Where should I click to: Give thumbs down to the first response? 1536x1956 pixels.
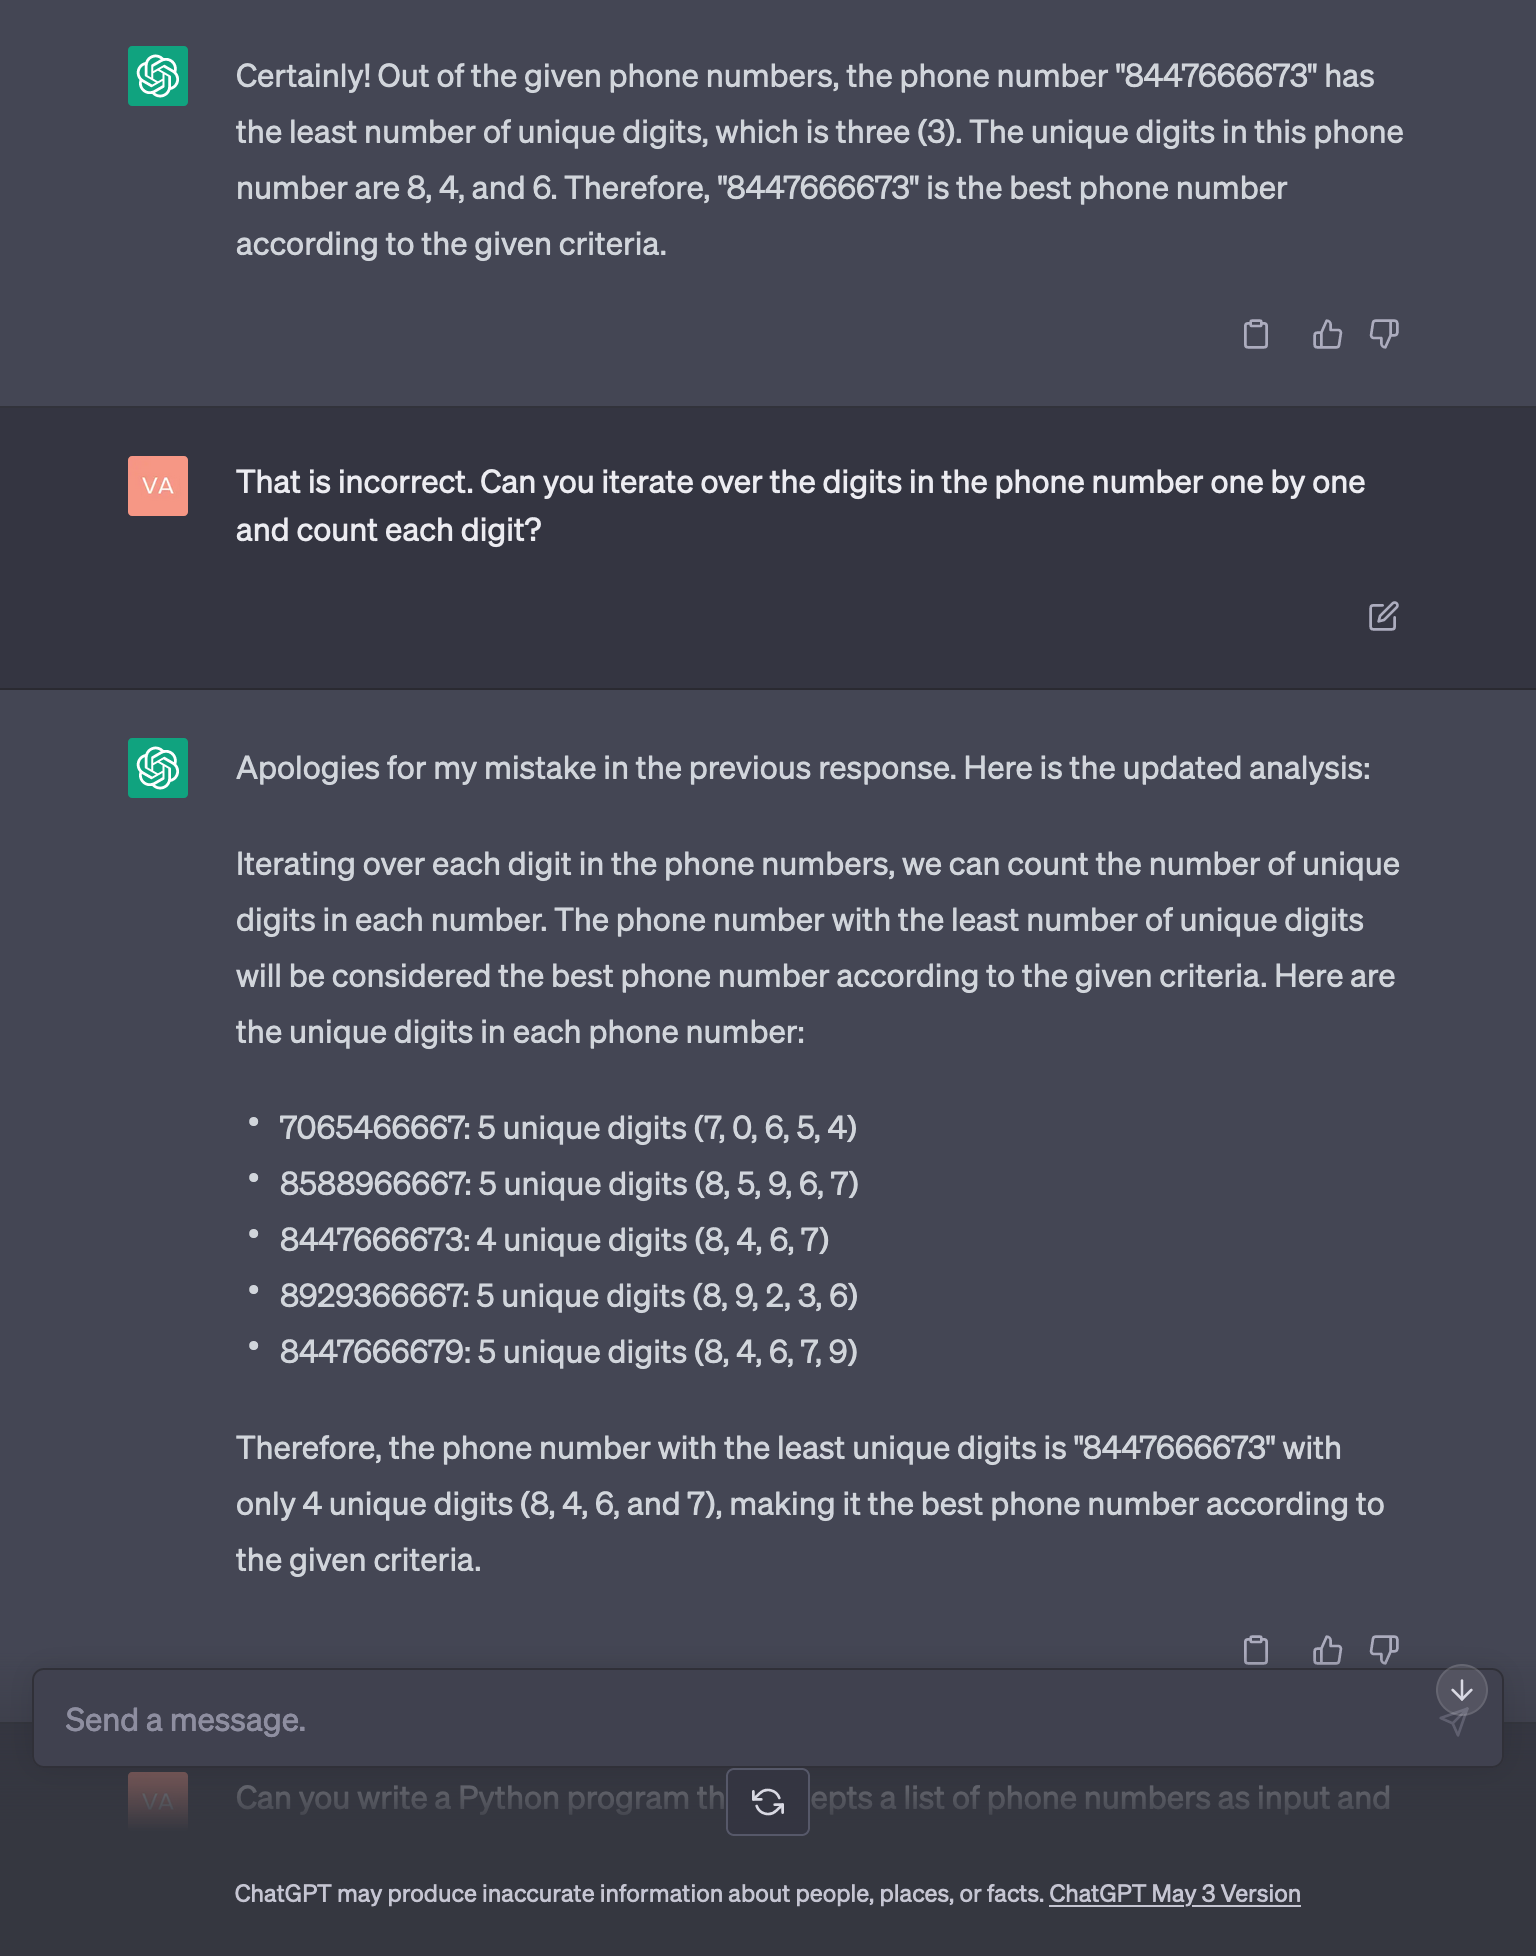pos(1384,334)
